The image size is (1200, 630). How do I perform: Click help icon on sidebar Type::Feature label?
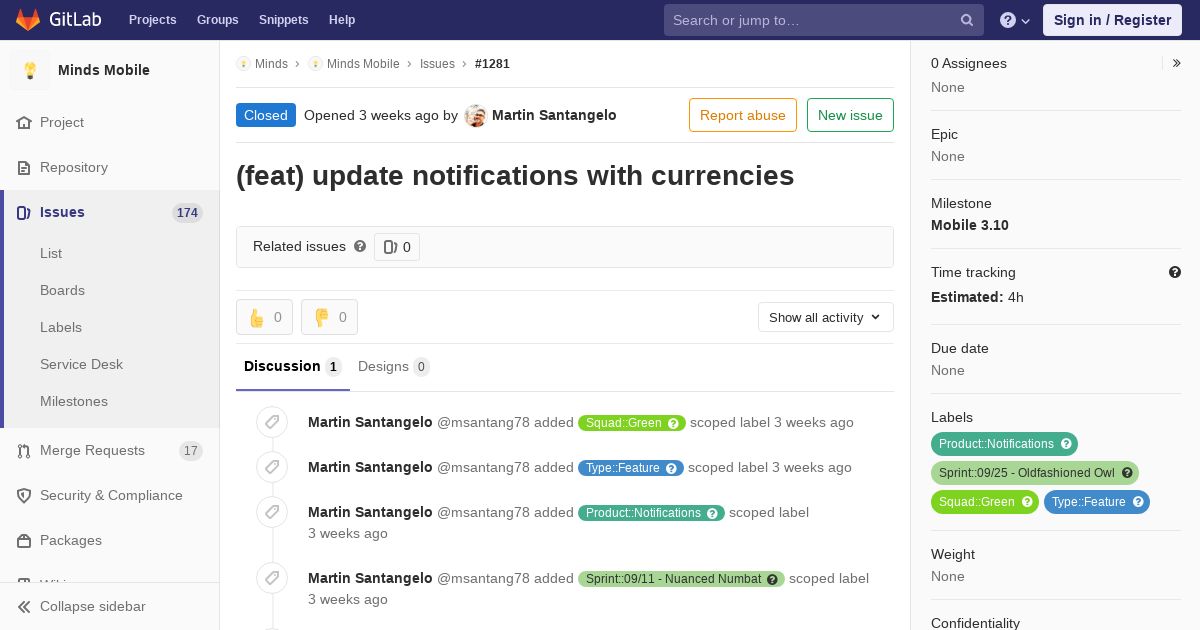(1138, 502)
